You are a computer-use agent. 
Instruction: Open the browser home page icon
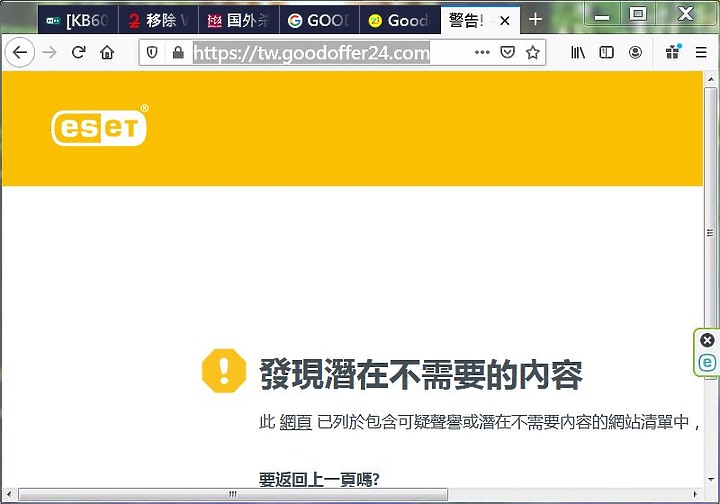click(107, 52)
